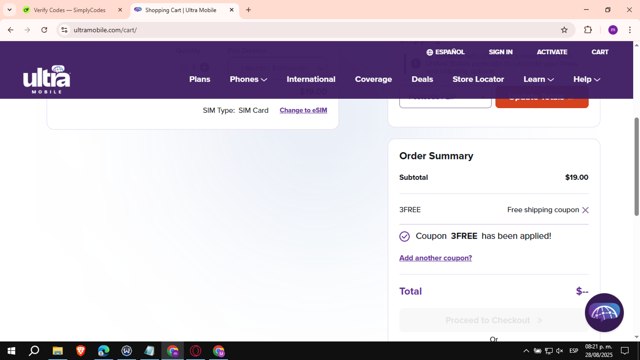Go back to the previous page

11,30
